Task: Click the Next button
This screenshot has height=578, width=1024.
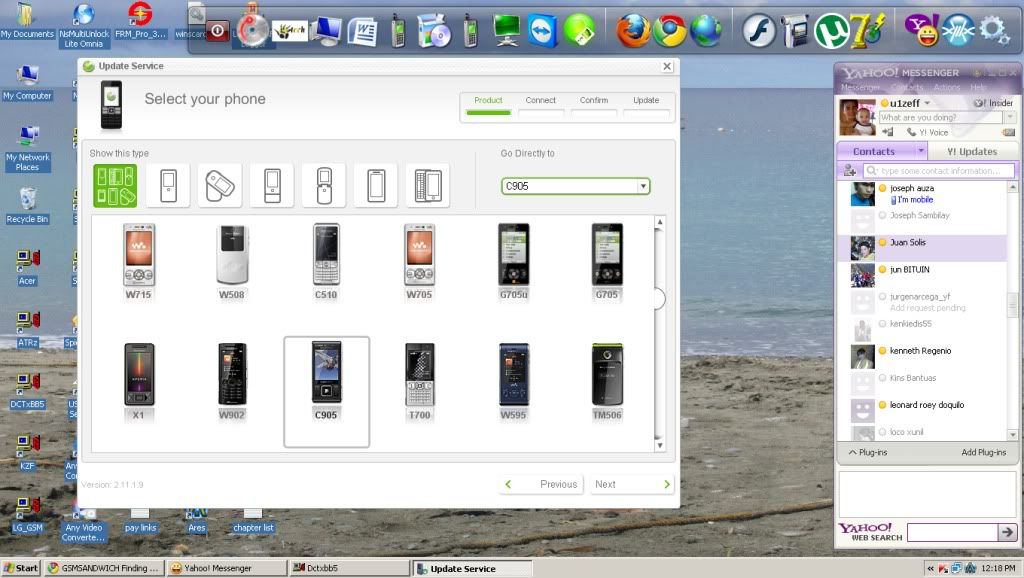Action: pos(631,484)
